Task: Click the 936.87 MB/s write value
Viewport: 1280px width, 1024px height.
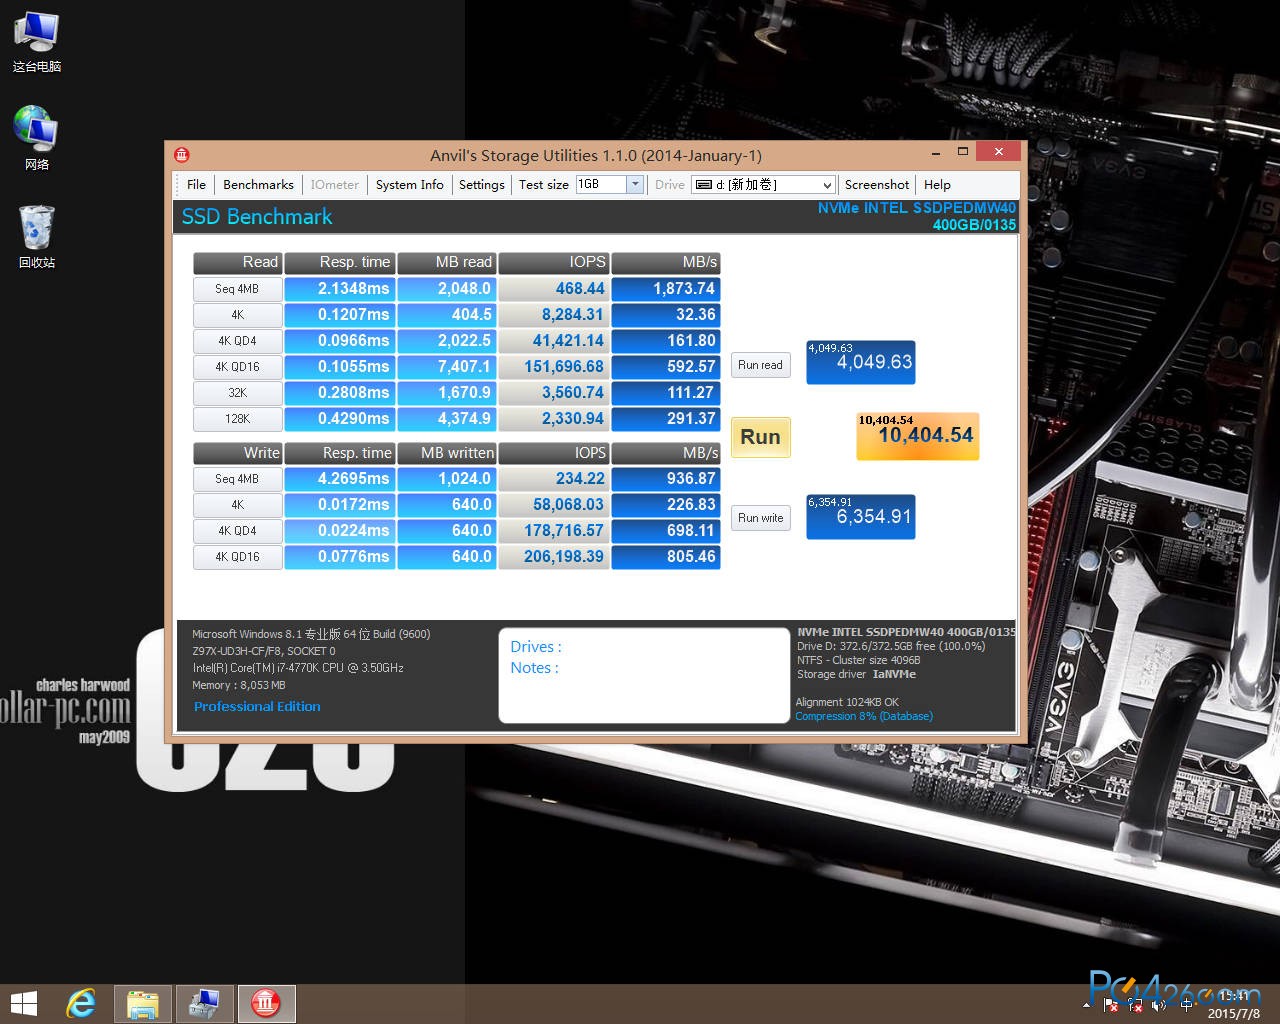Action: [x=665, y=479]
